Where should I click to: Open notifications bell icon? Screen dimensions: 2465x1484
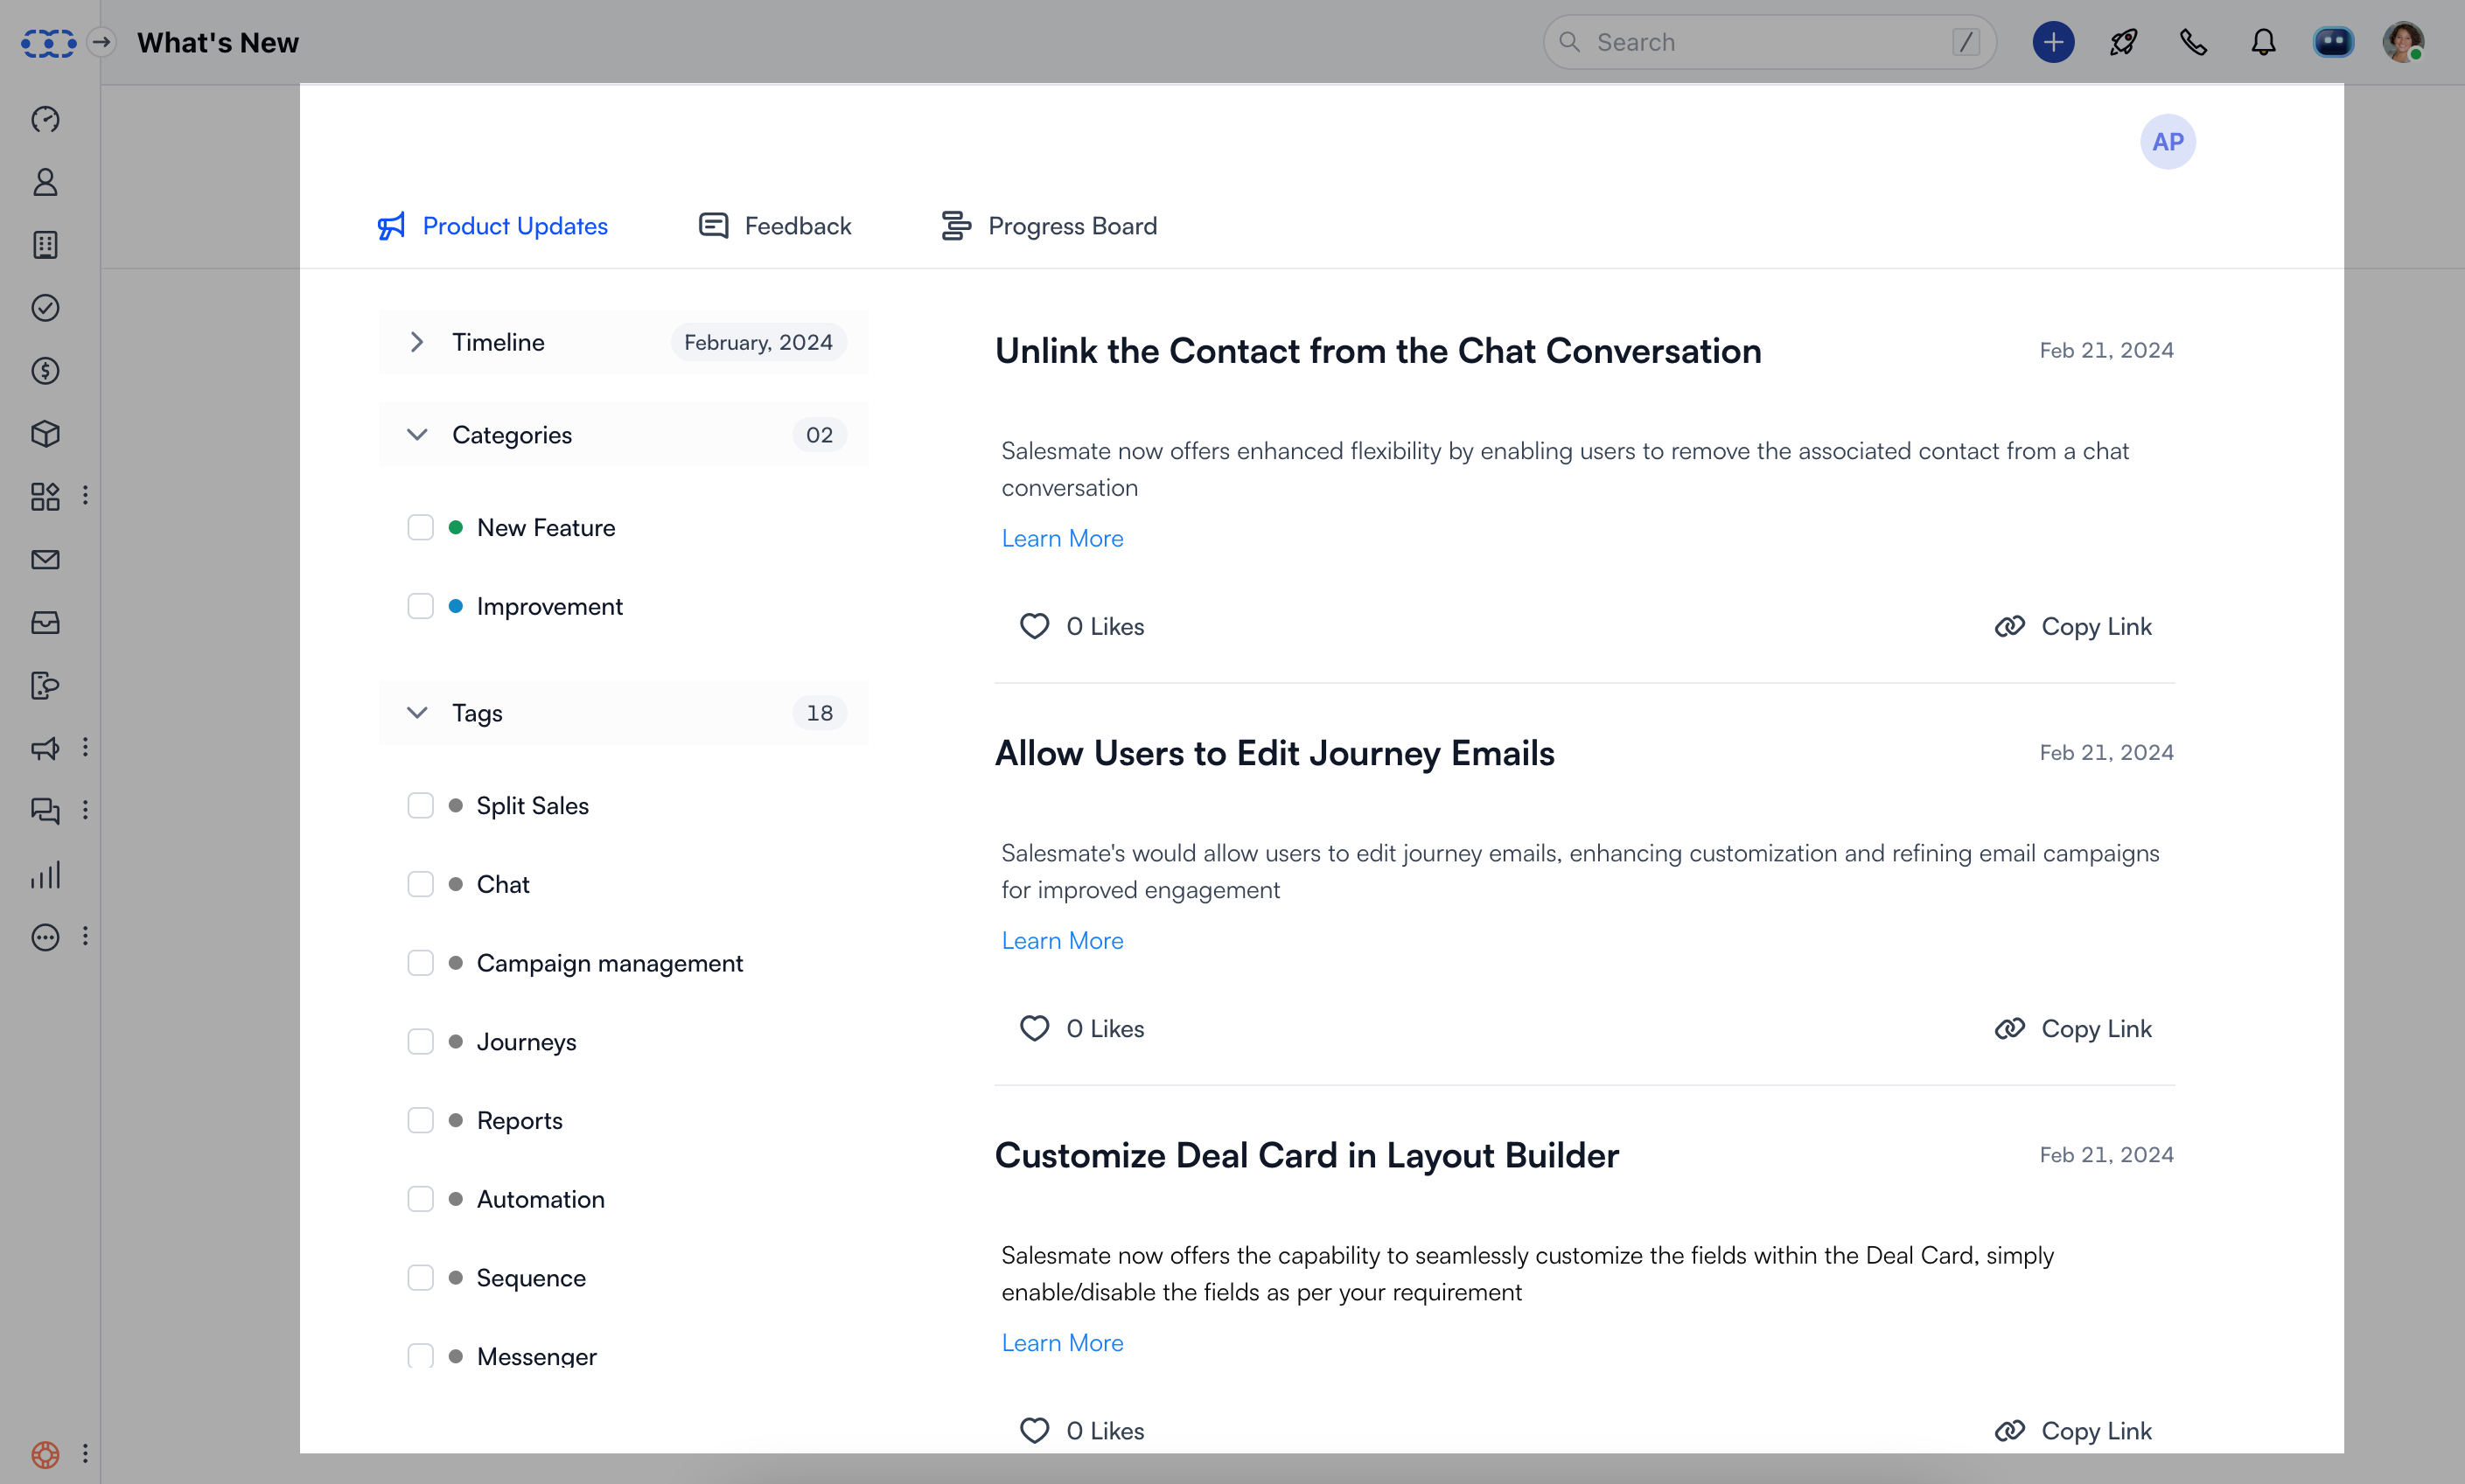click(x=2263, y=42)
